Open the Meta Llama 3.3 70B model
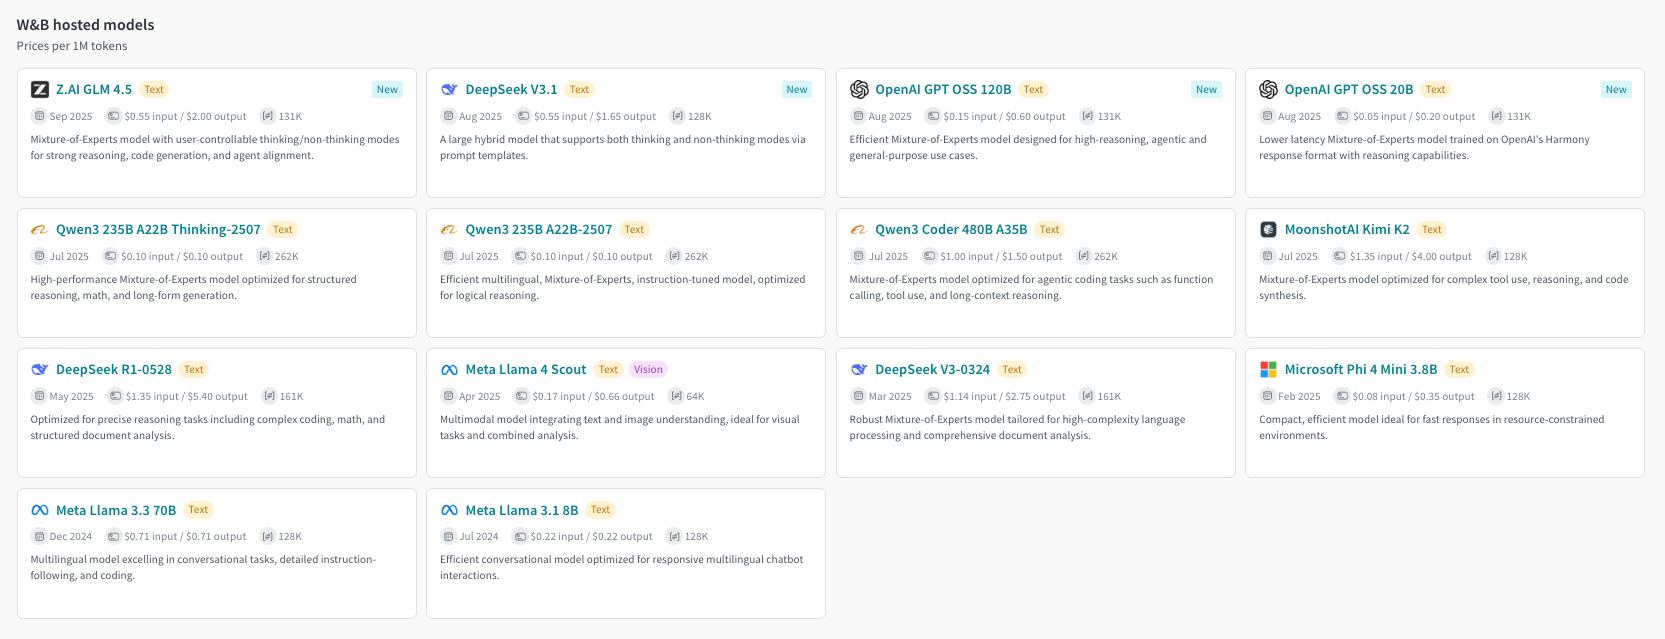 coord(116,510)
